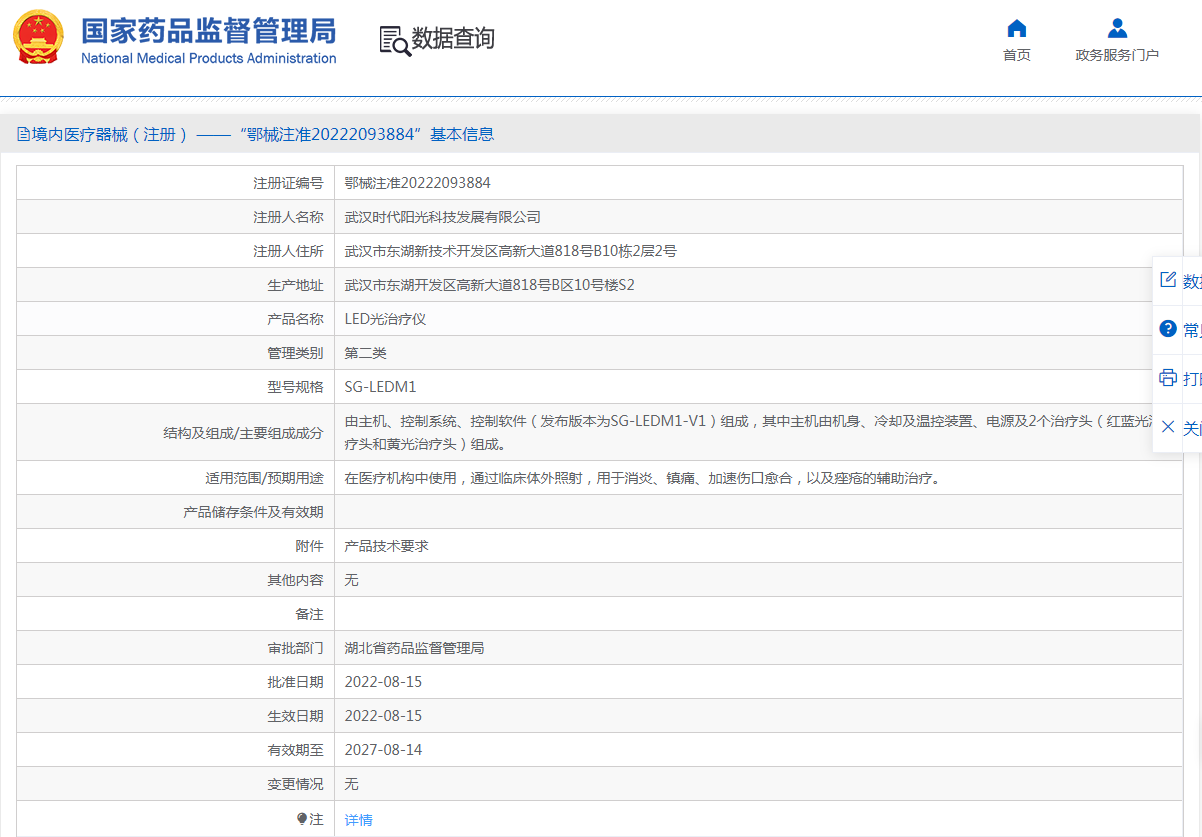Open the 详情 link

[358, 820]
